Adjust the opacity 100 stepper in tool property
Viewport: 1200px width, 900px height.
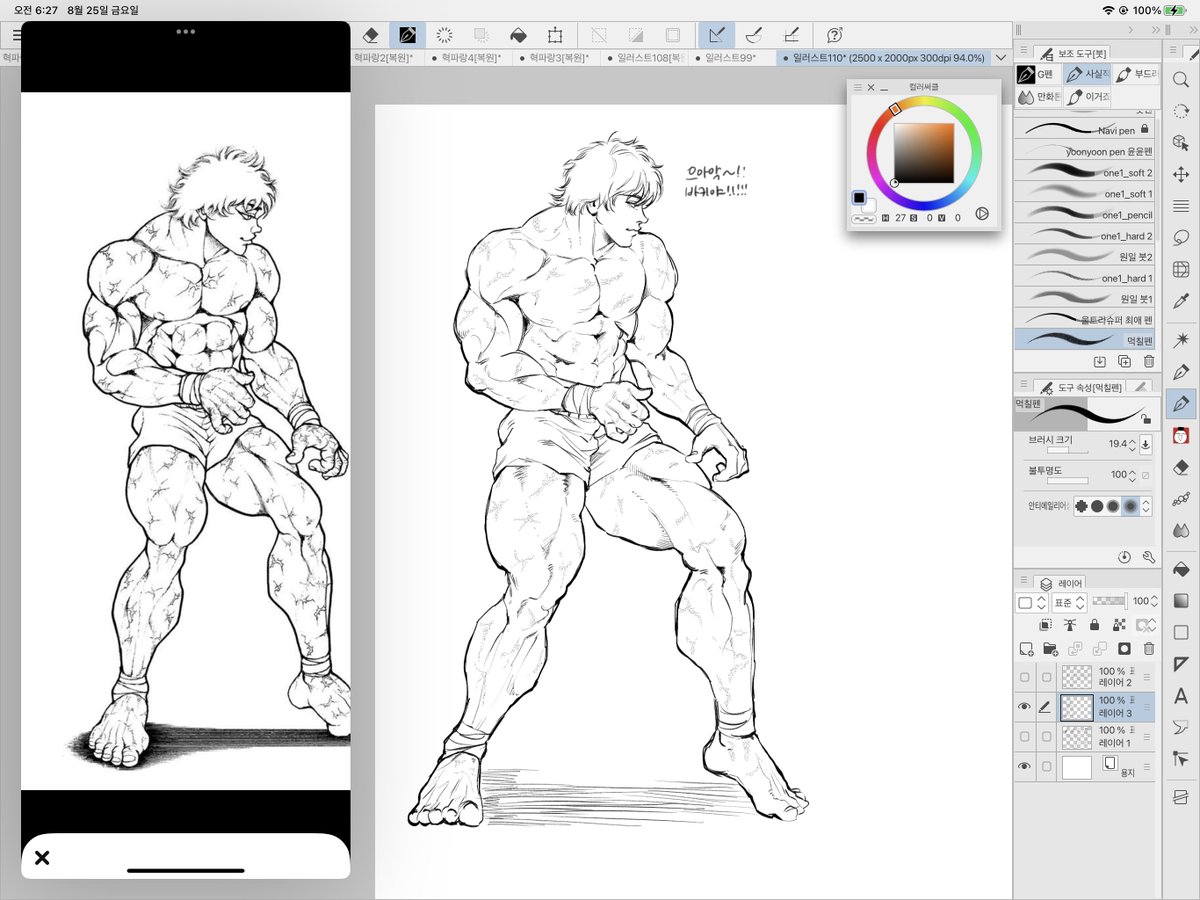(1133, 475)
